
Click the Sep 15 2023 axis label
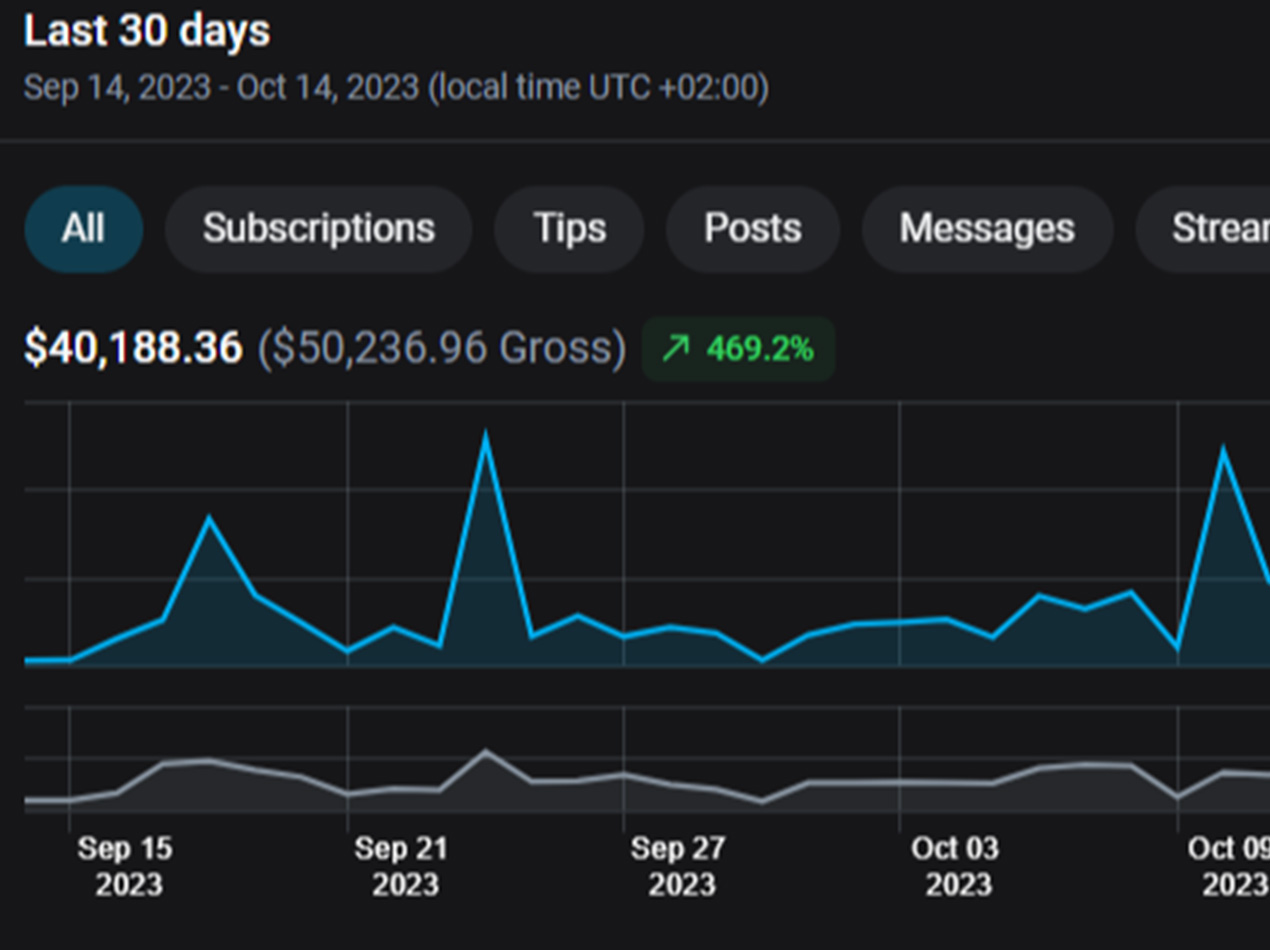pyautogui.click(x=125, y=866)
